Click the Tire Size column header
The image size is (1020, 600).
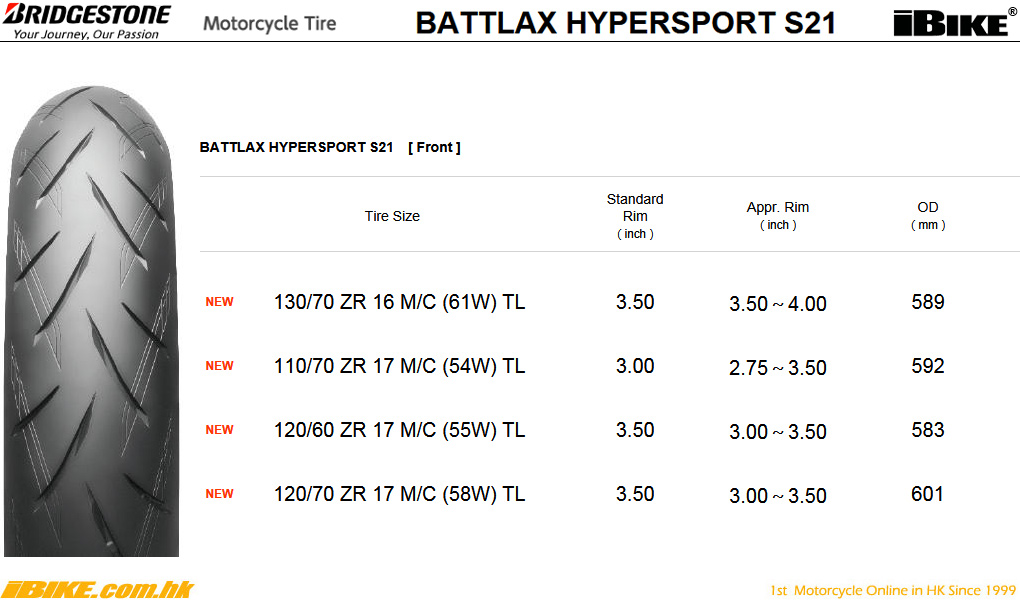392,216
